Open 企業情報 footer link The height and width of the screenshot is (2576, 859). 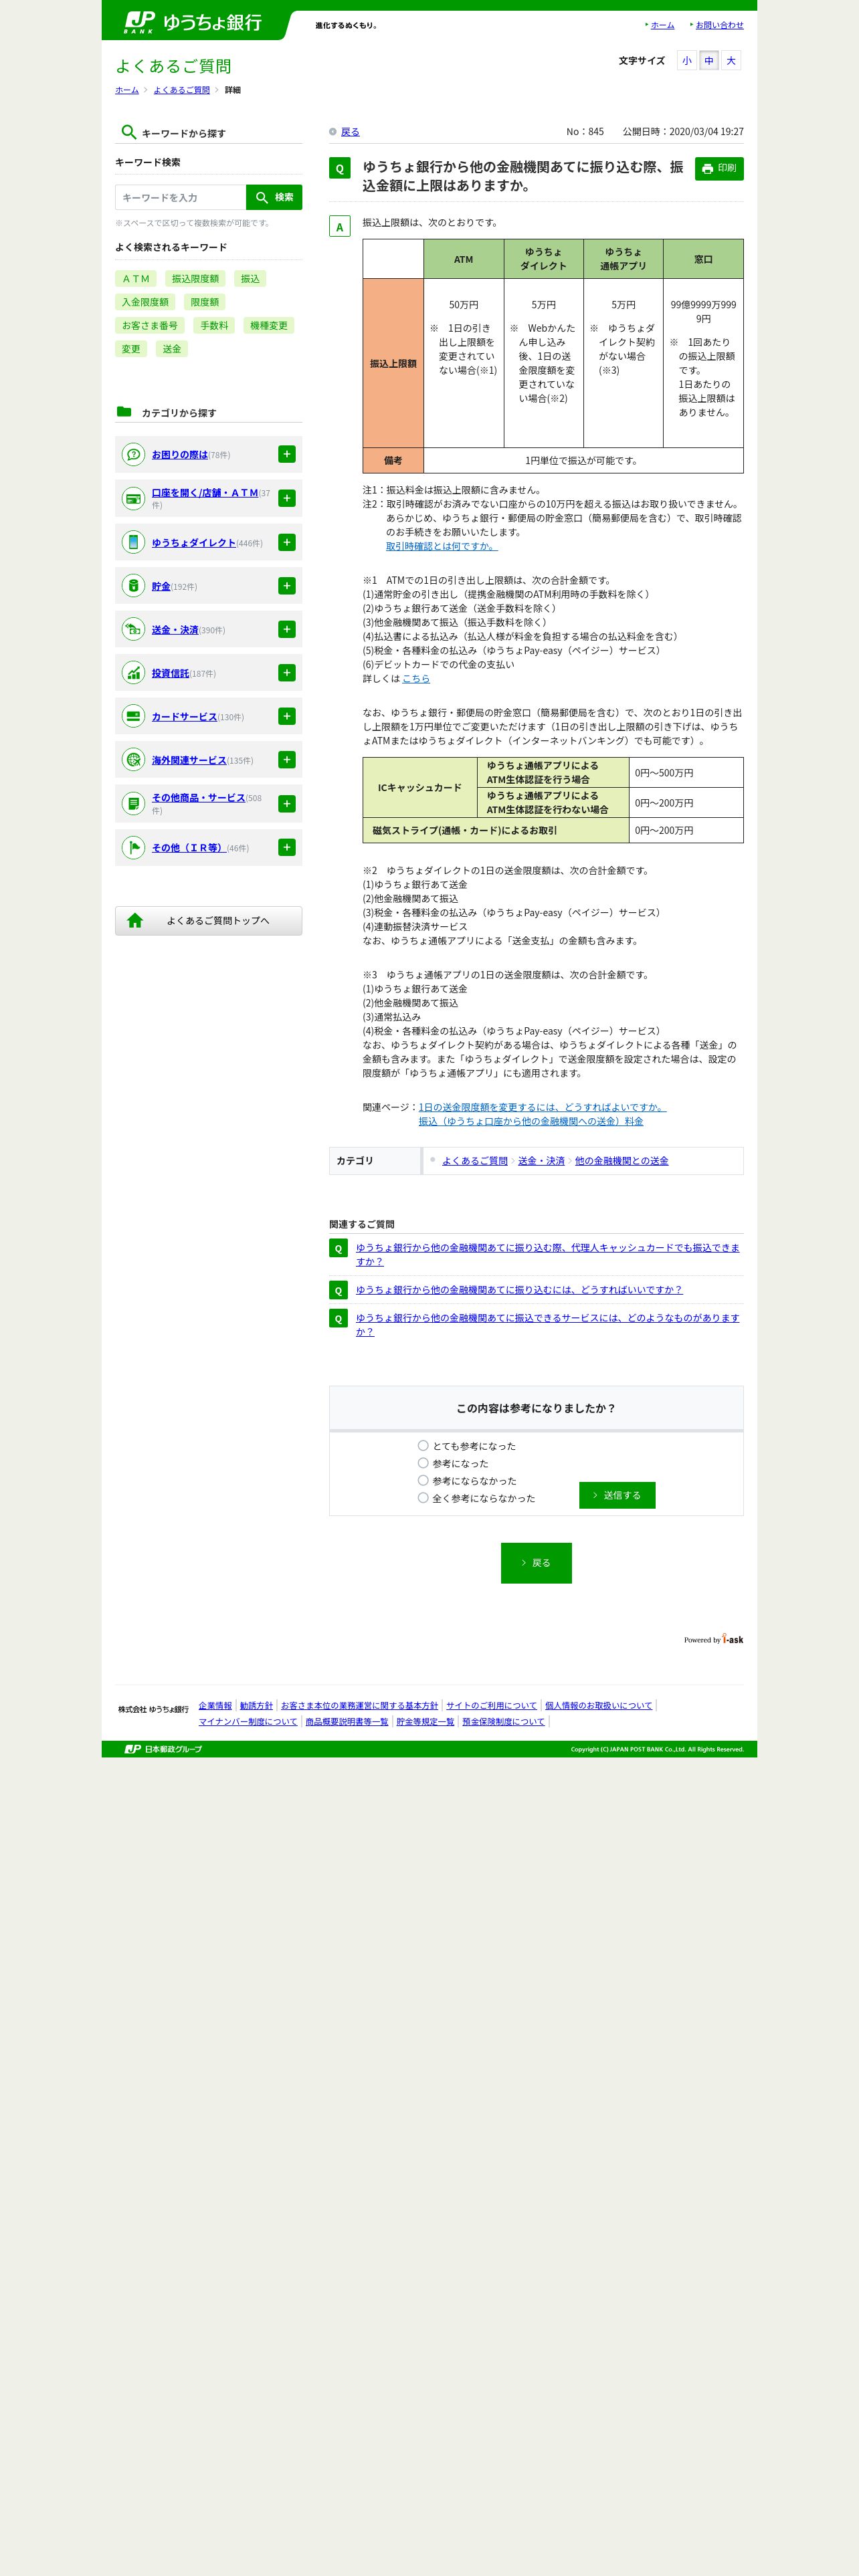pyautogui.click(x=215, y=1706)
